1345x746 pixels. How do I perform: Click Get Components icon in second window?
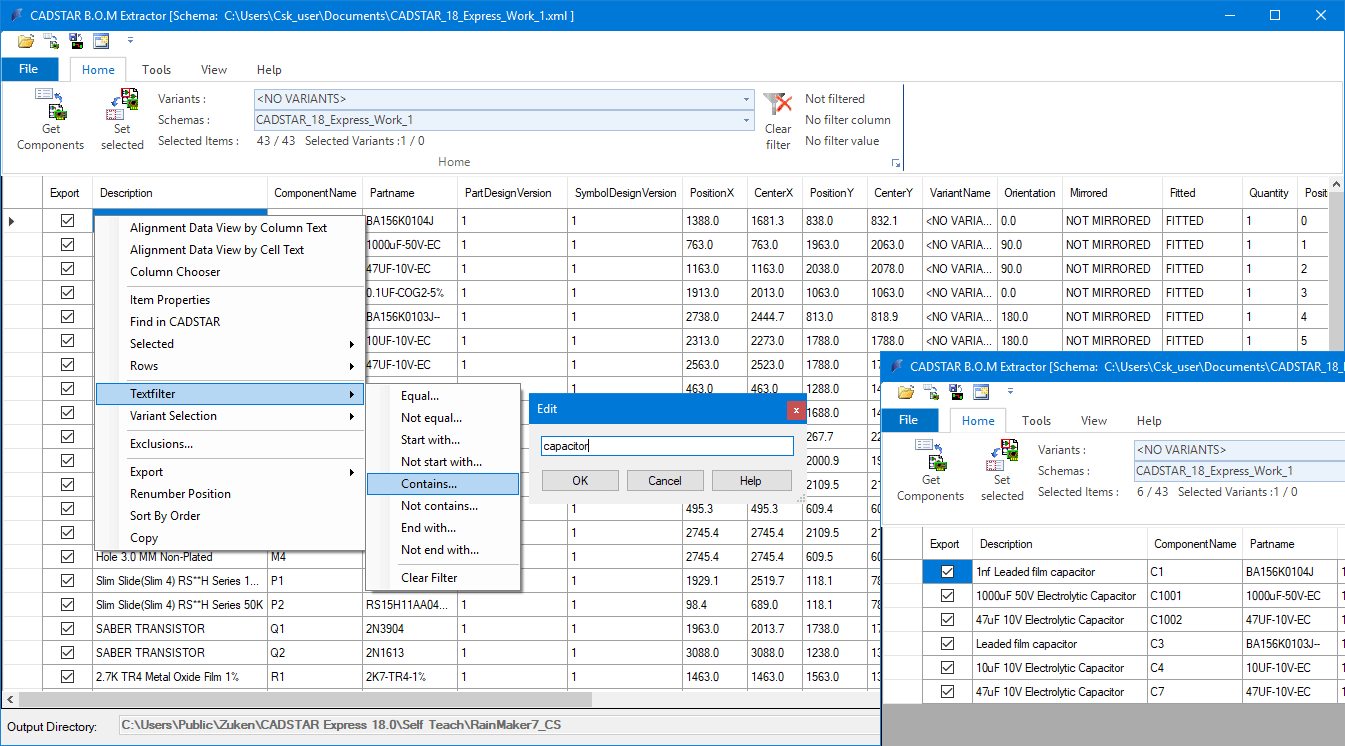coord(930,454)
